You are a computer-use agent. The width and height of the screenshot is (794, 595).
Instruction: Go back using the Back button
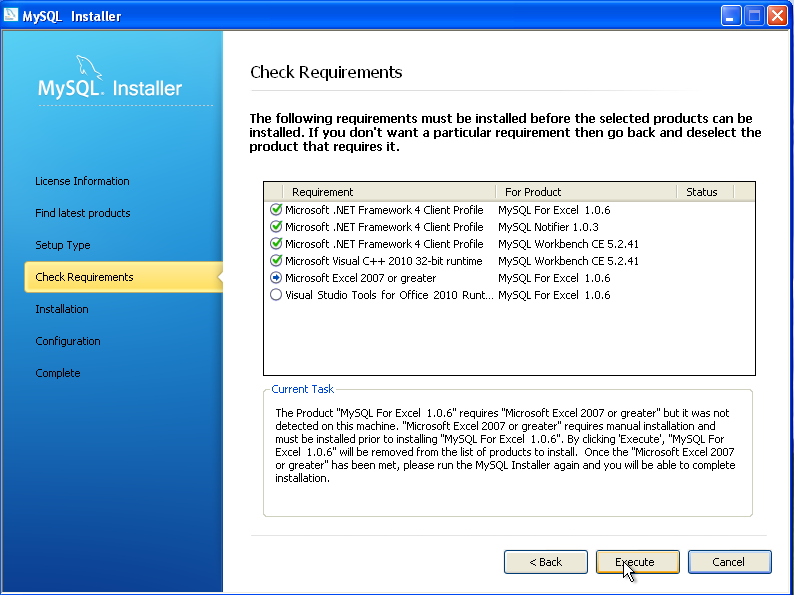[x=545, y=562]
